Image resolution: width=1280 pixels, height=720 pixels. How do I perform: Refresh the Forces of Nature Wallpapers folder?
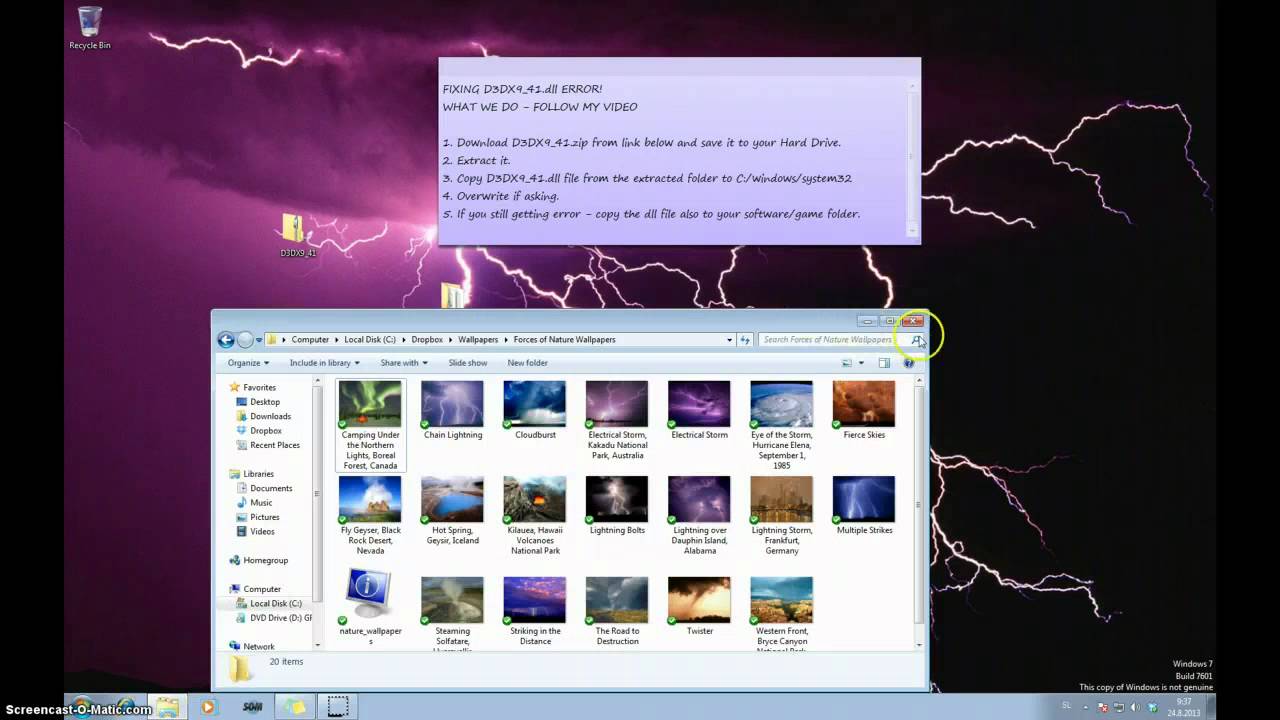pos(745,340)
